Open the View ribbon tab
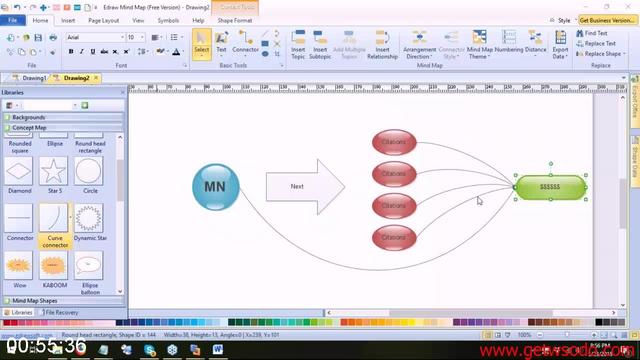This screenshot has height=360, width=640. coord(138,20)
